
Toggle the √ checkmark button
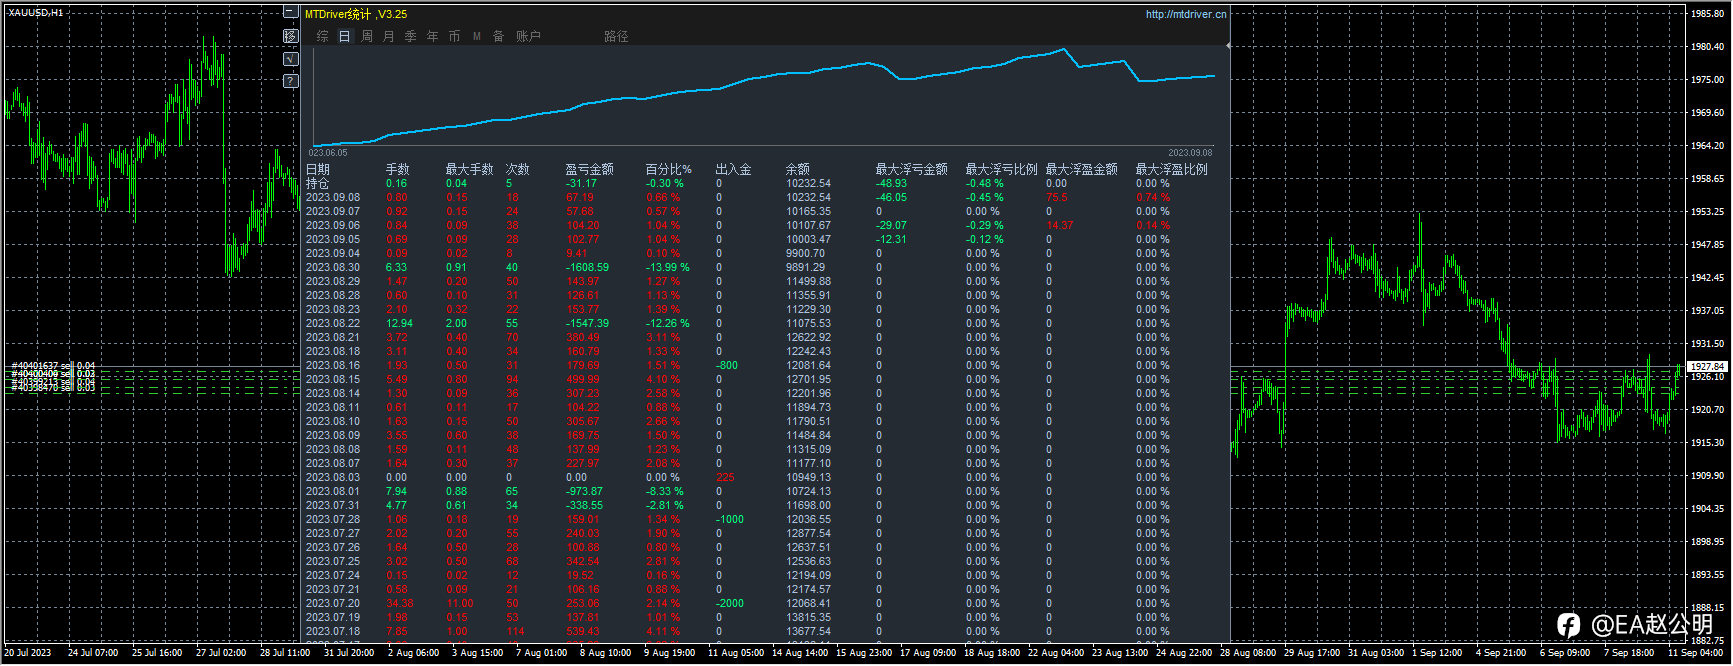(290, 59)
